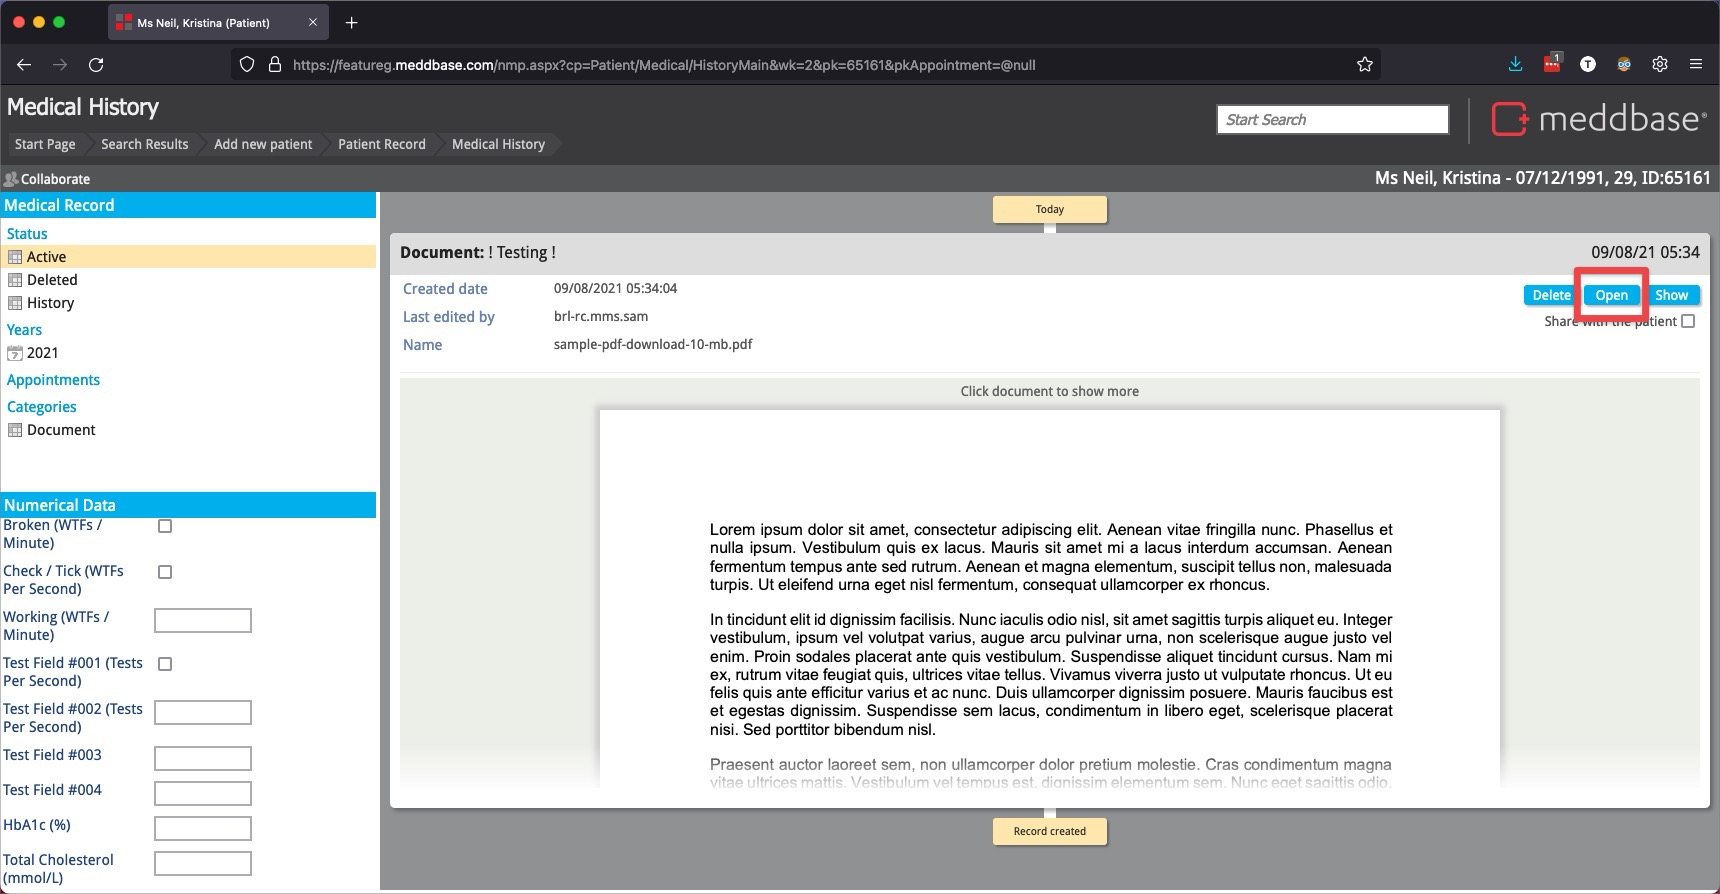Screen dimensions: 1720x894
Task: Open the Search Results breadcrumb
Action: coord(144,144)
